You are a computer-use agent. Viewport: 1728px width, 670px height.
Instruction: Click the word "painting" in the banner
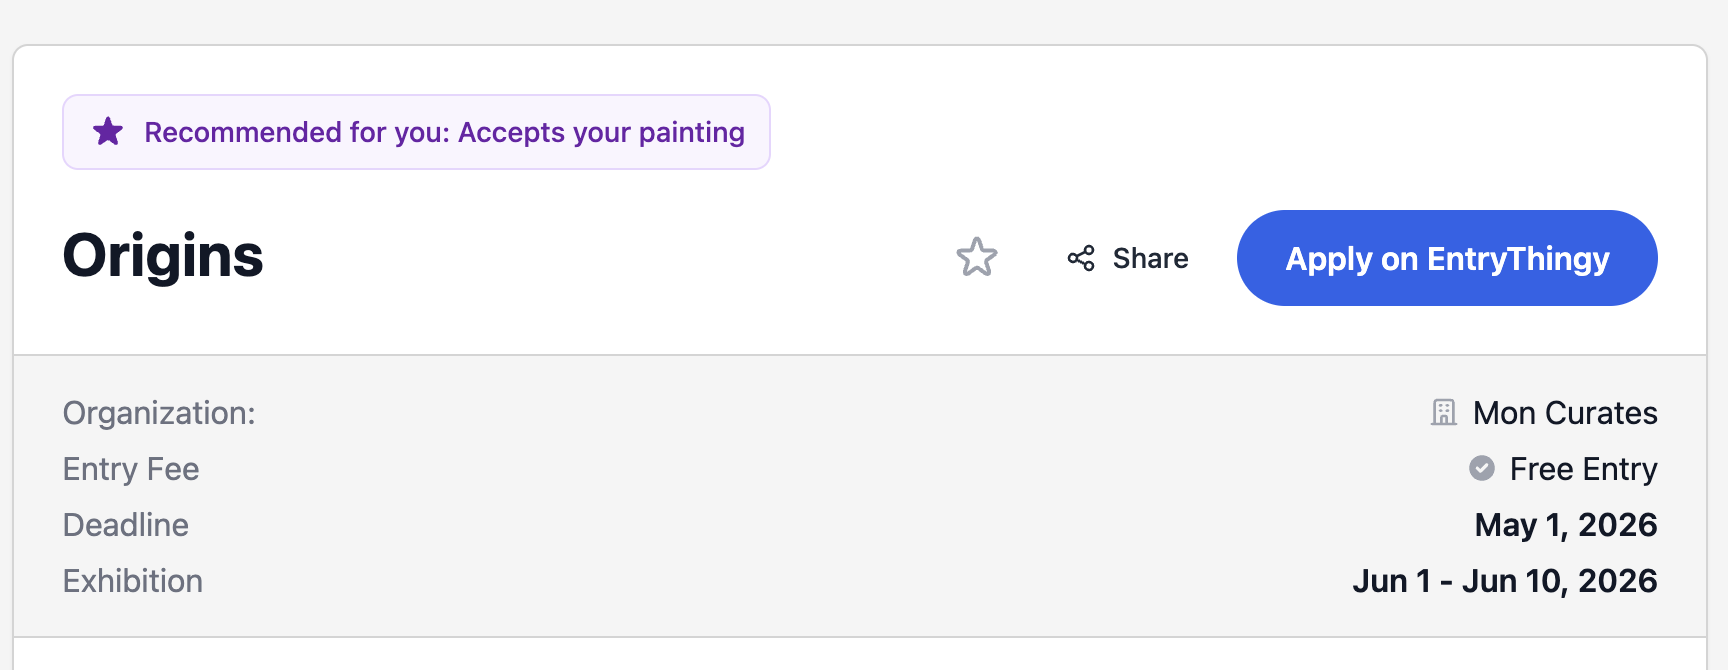pos(691,132)
